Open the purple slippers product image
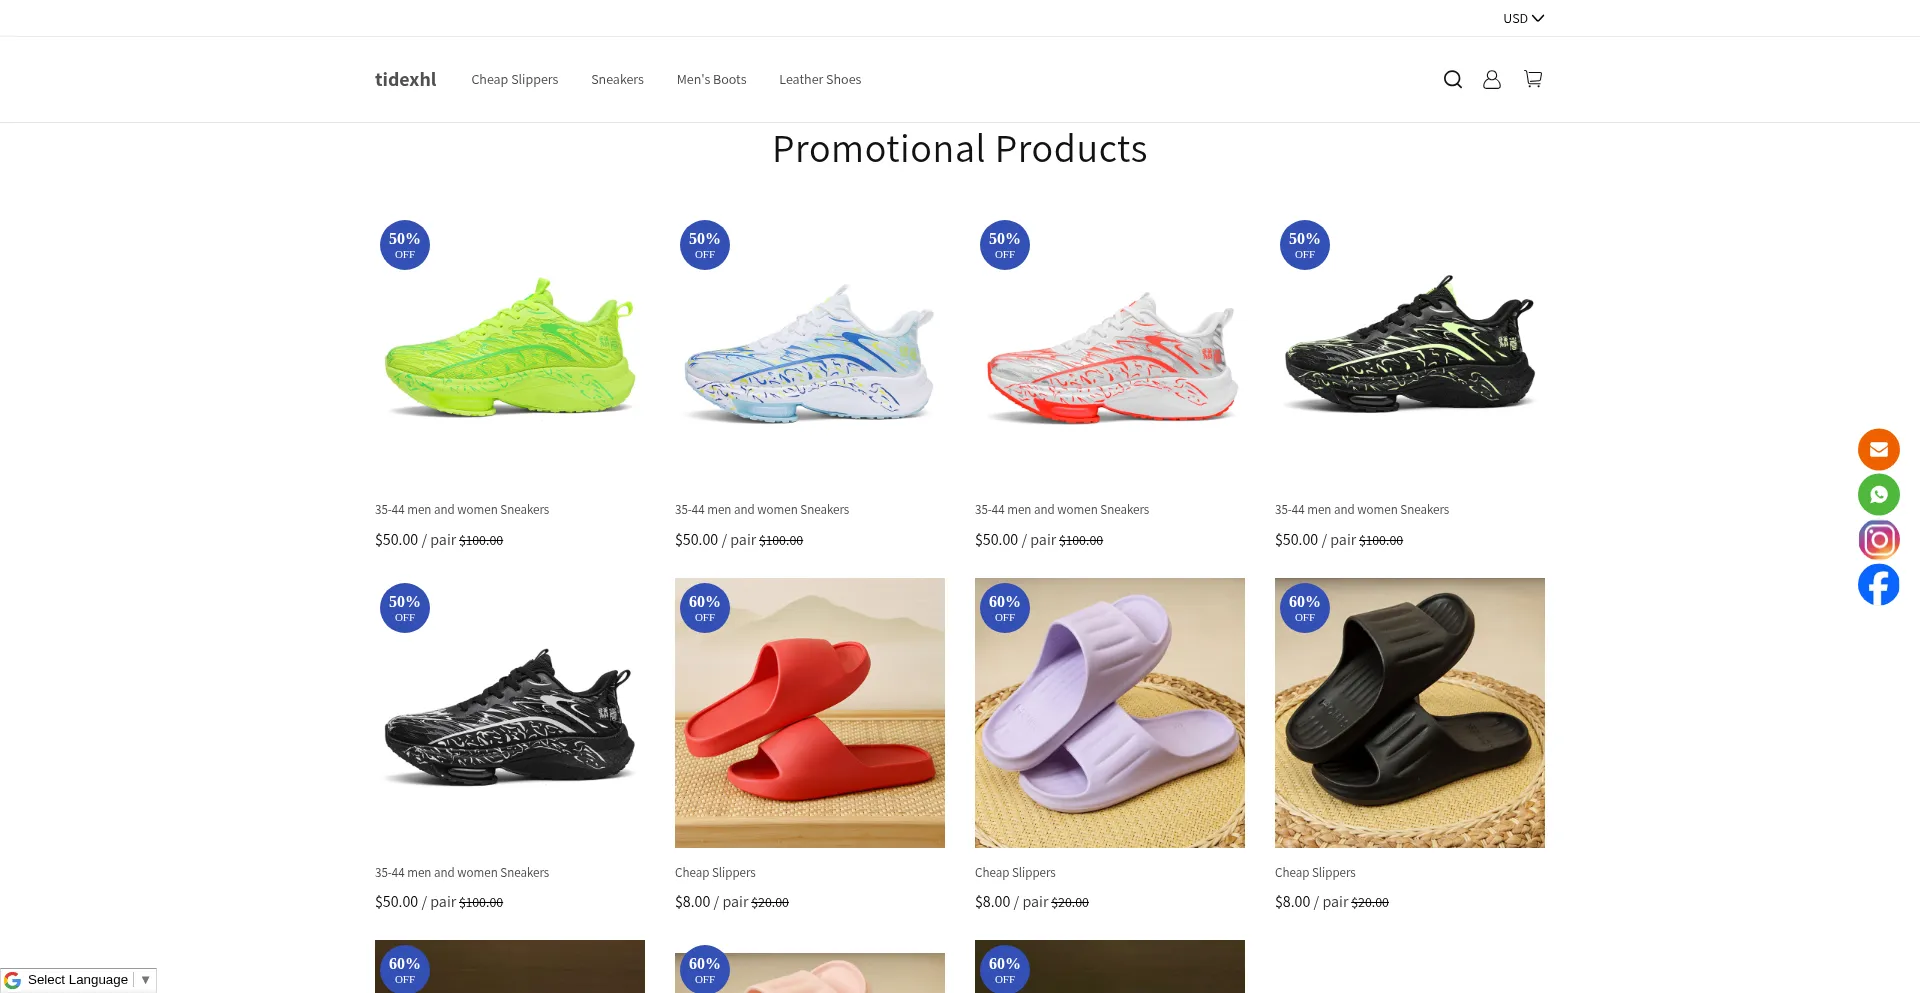The image size is (1920, 993). click(1110, 713)
